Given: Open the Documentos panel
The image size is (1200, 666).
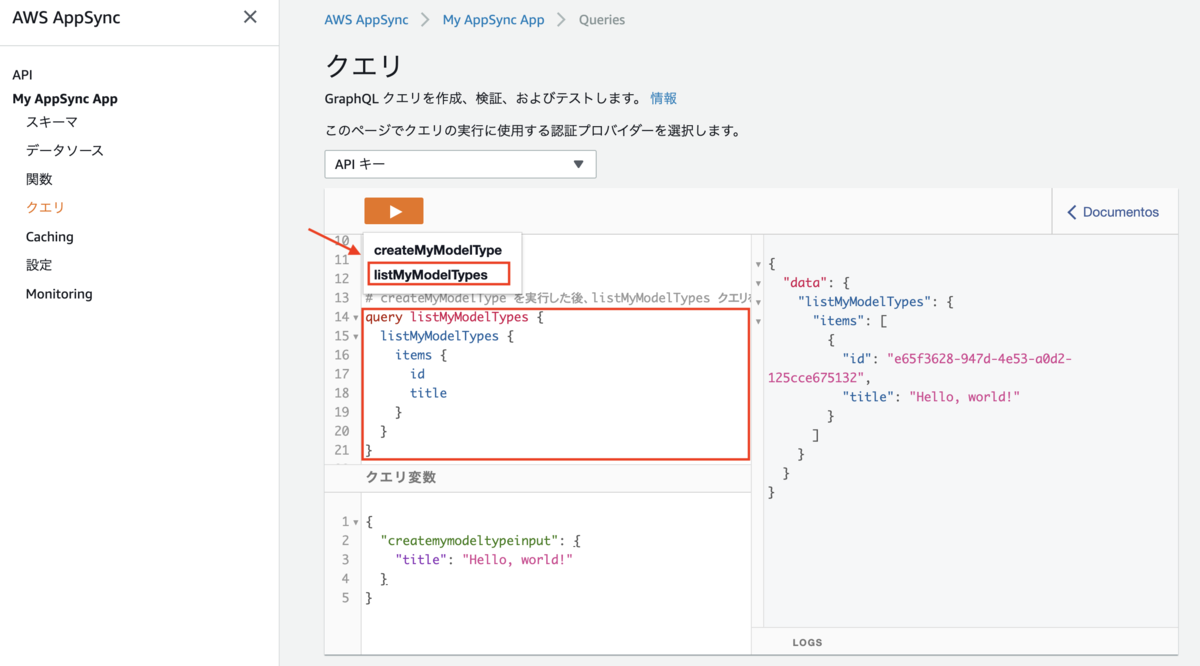Looking at the screenshot, I should (1113, 212).
